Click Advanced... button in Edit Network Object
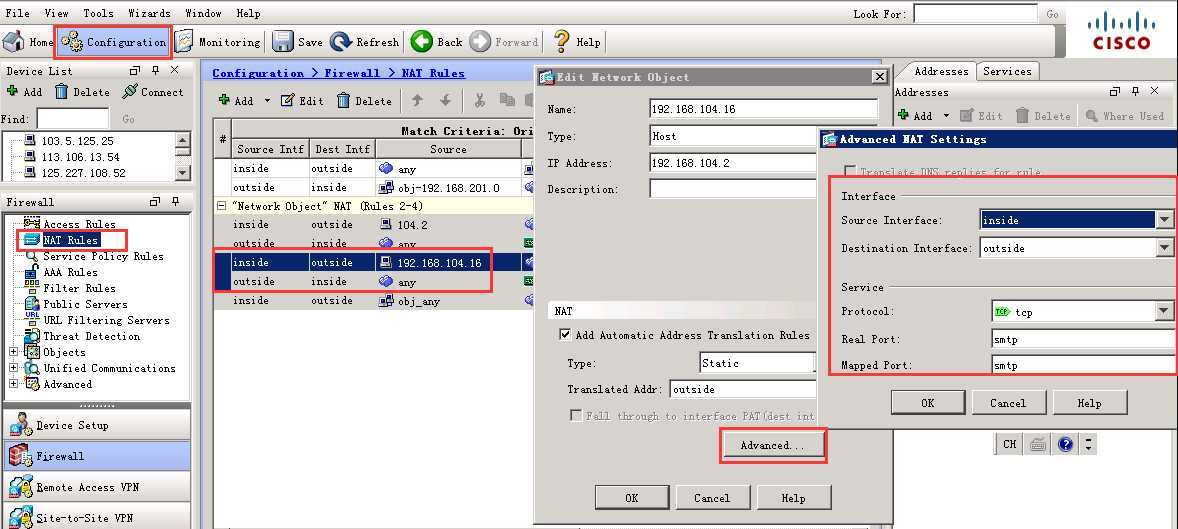 tap(772, 446)
